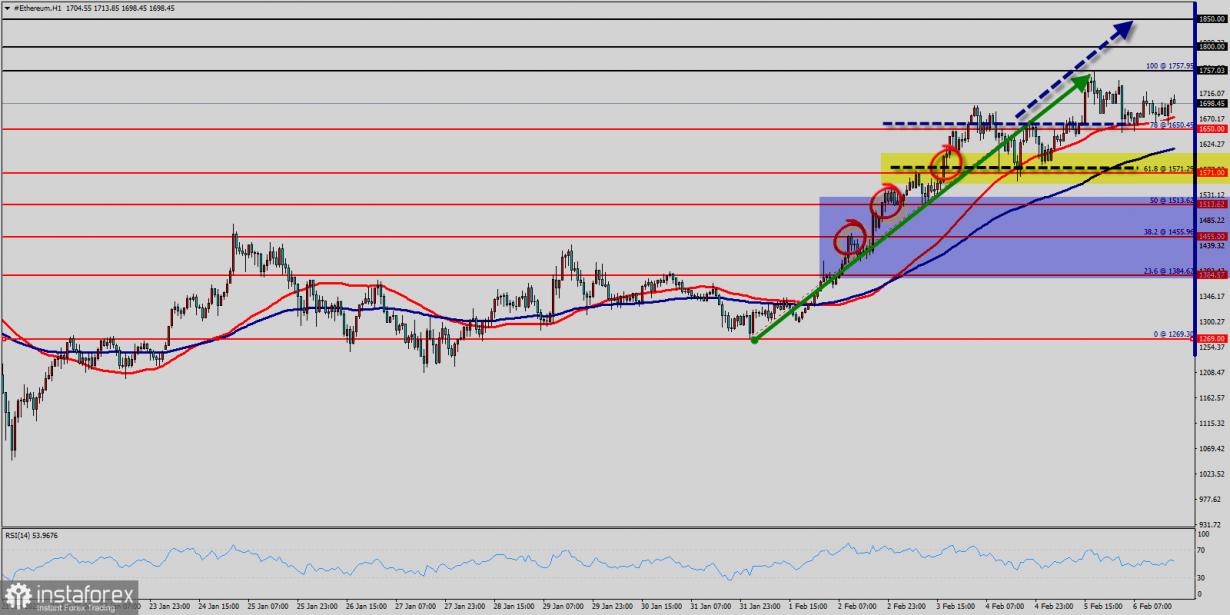
Task: Click the 1850.00 price label
Action: (x=1212, y=19)
